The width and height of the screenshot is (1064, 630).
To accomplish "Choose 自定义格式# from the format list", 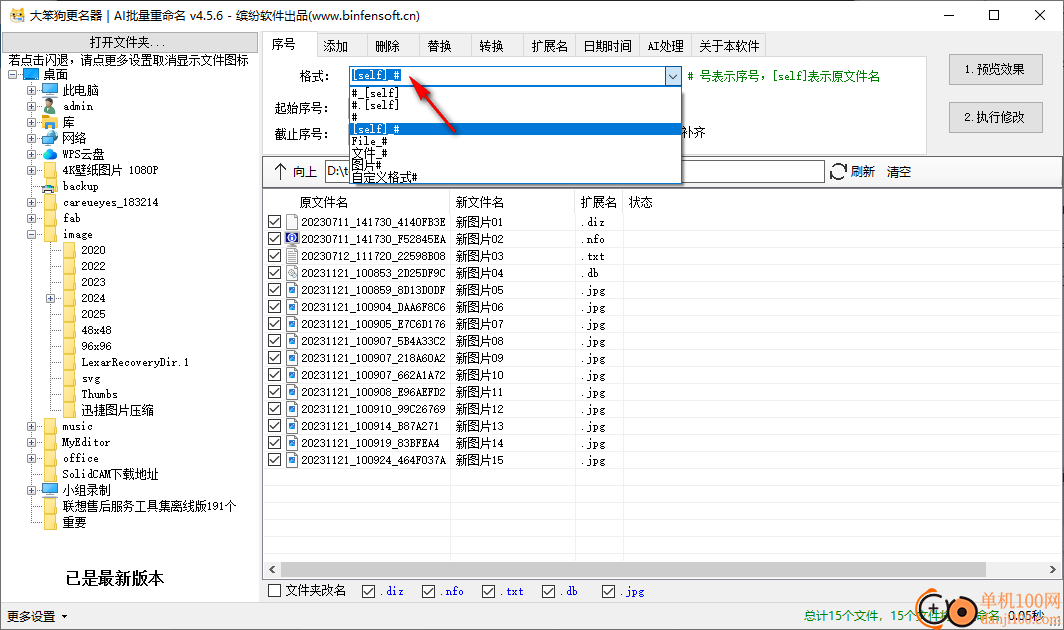I will point(515,177).
